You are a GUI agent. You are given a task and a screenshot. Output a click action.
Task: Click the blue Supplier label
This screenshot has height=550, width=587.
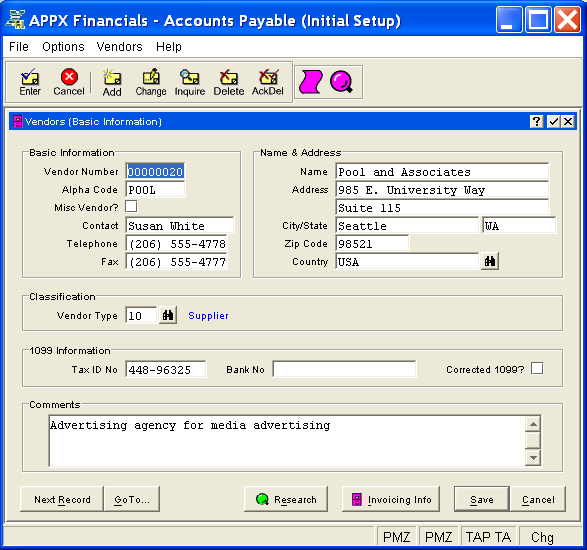pyautogui.click(x=208, y=316)
